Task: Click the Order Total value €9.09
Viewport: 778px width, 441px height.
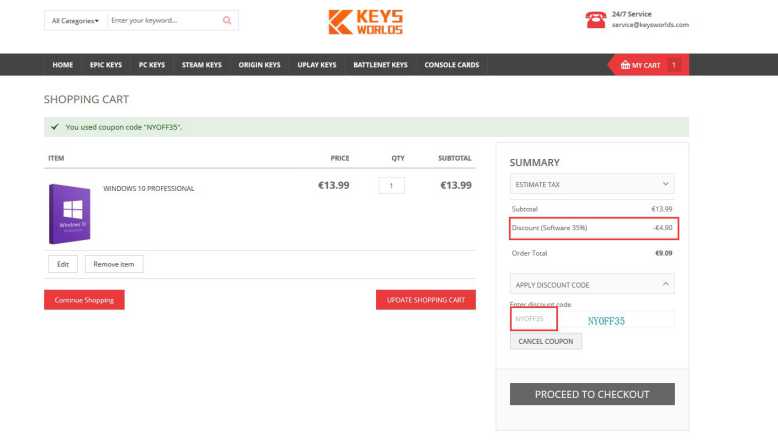Action: (663, 253)
